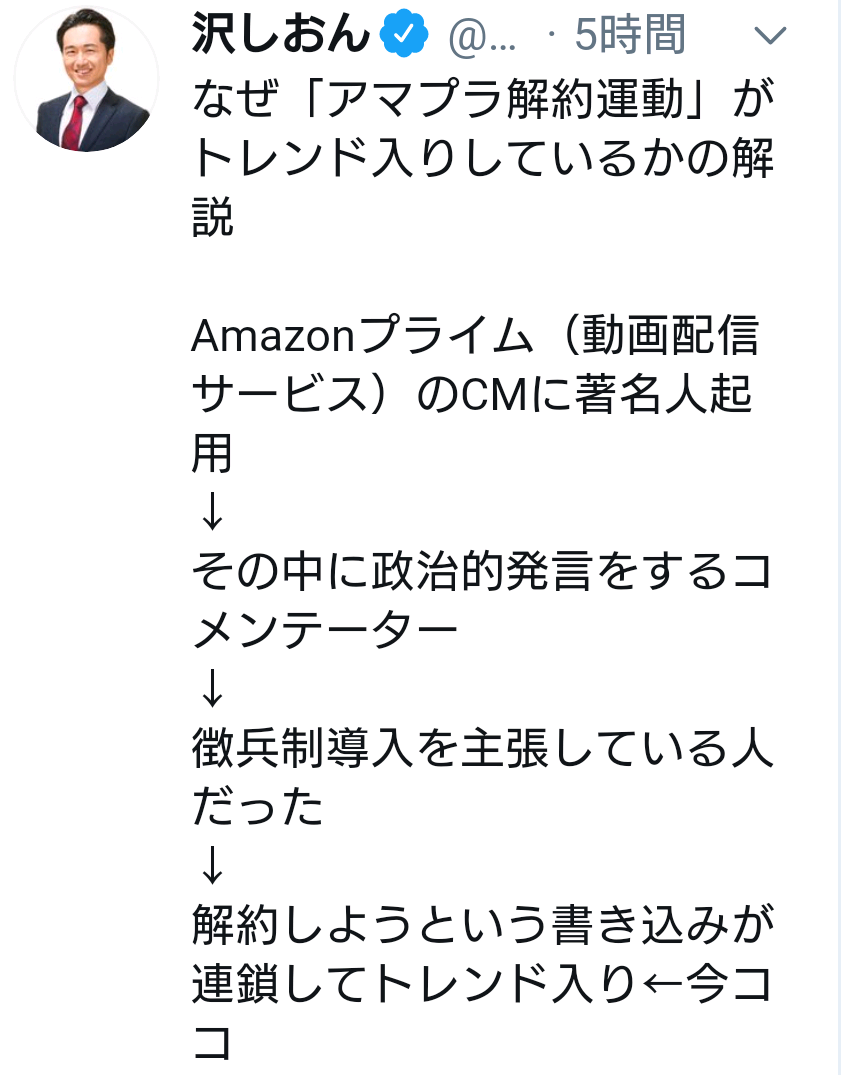Open the tweet options chevron menu
The width and height of the screenshot is (841, 1075).
pyautogui.click(x=770, y=35)
